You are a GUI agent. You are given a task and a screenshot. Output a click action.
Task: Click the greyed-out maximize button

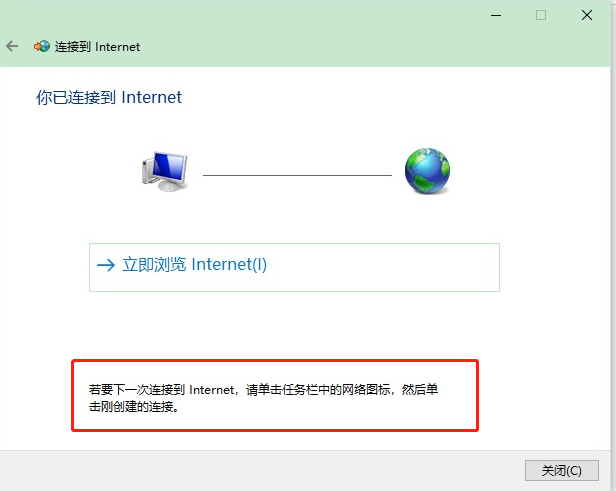point(541,15)
